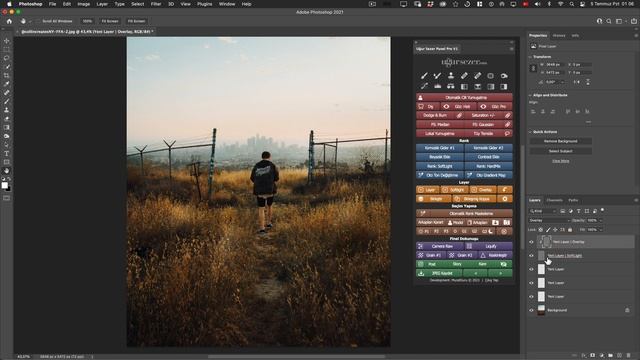Switch to the Channels tab
640x360 pixels.
(x=554, y=200)
